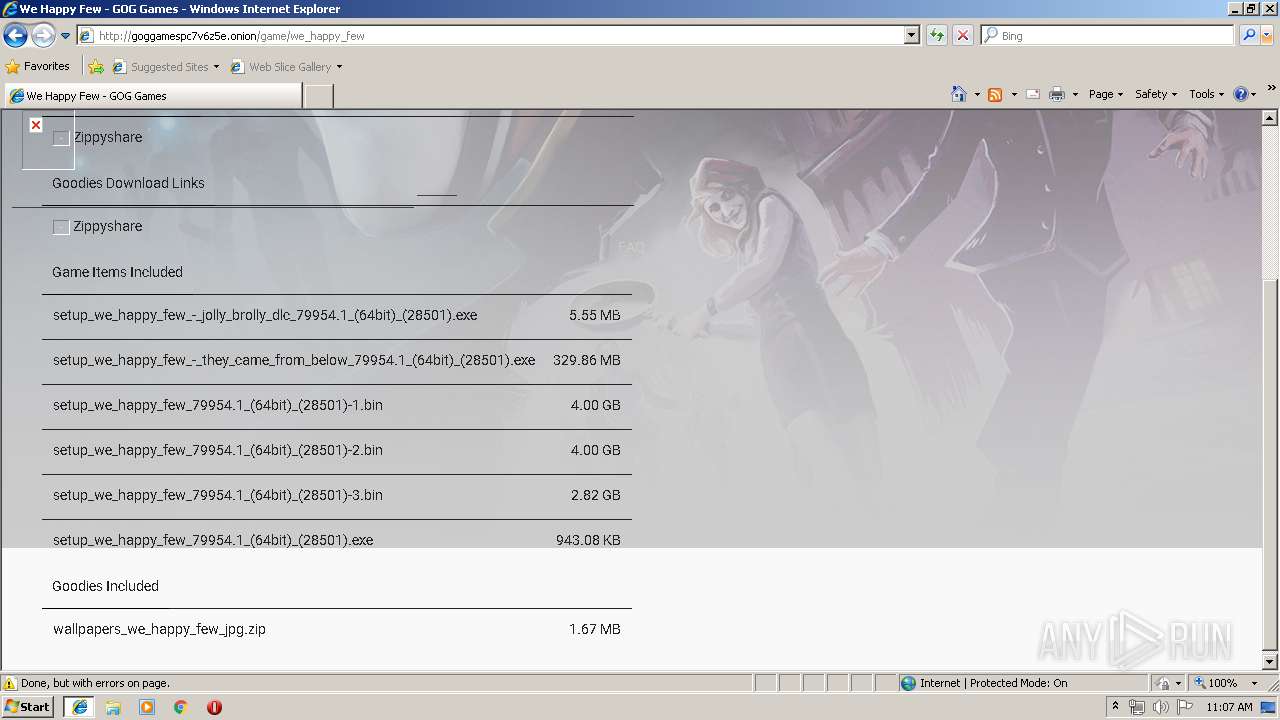The height and width of the screenshot is (720, 1280).
Task: Open the Windows Start button
Action: (28, 706)
